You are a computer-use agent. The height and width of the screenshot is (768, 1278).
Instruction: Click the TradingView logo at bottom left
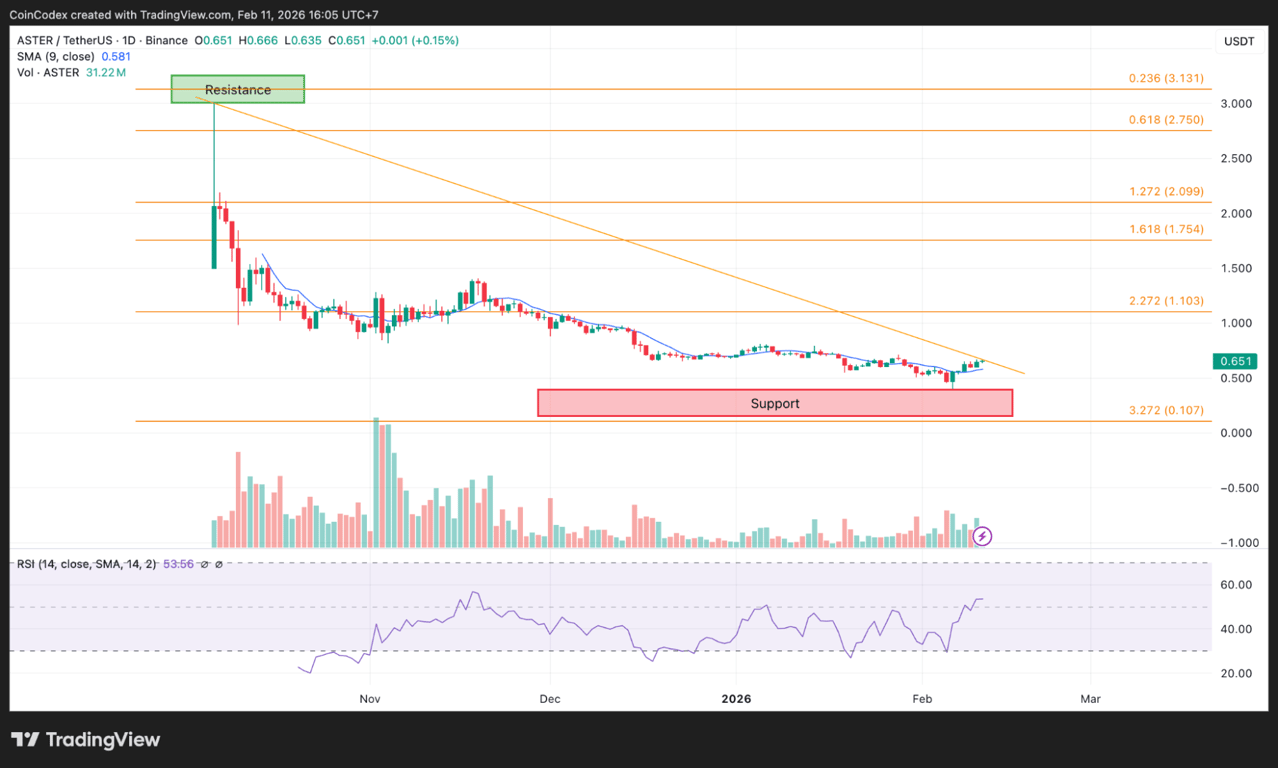point(85,739)
